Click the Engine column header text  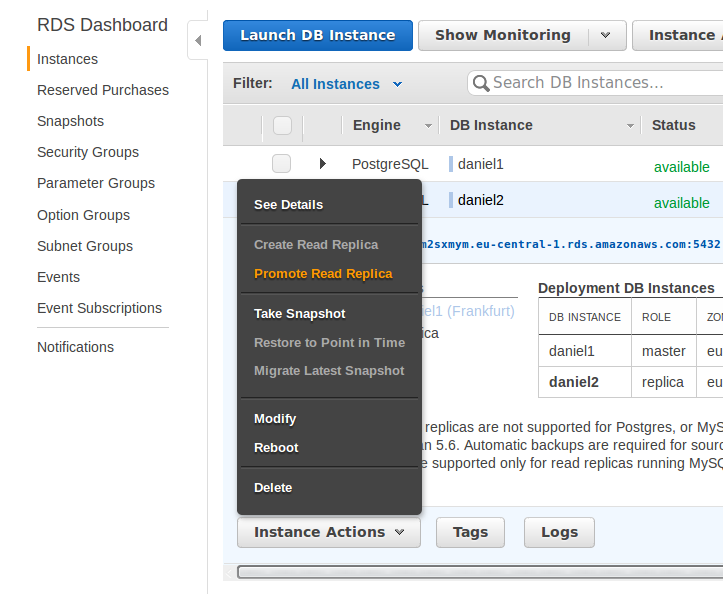377,125
